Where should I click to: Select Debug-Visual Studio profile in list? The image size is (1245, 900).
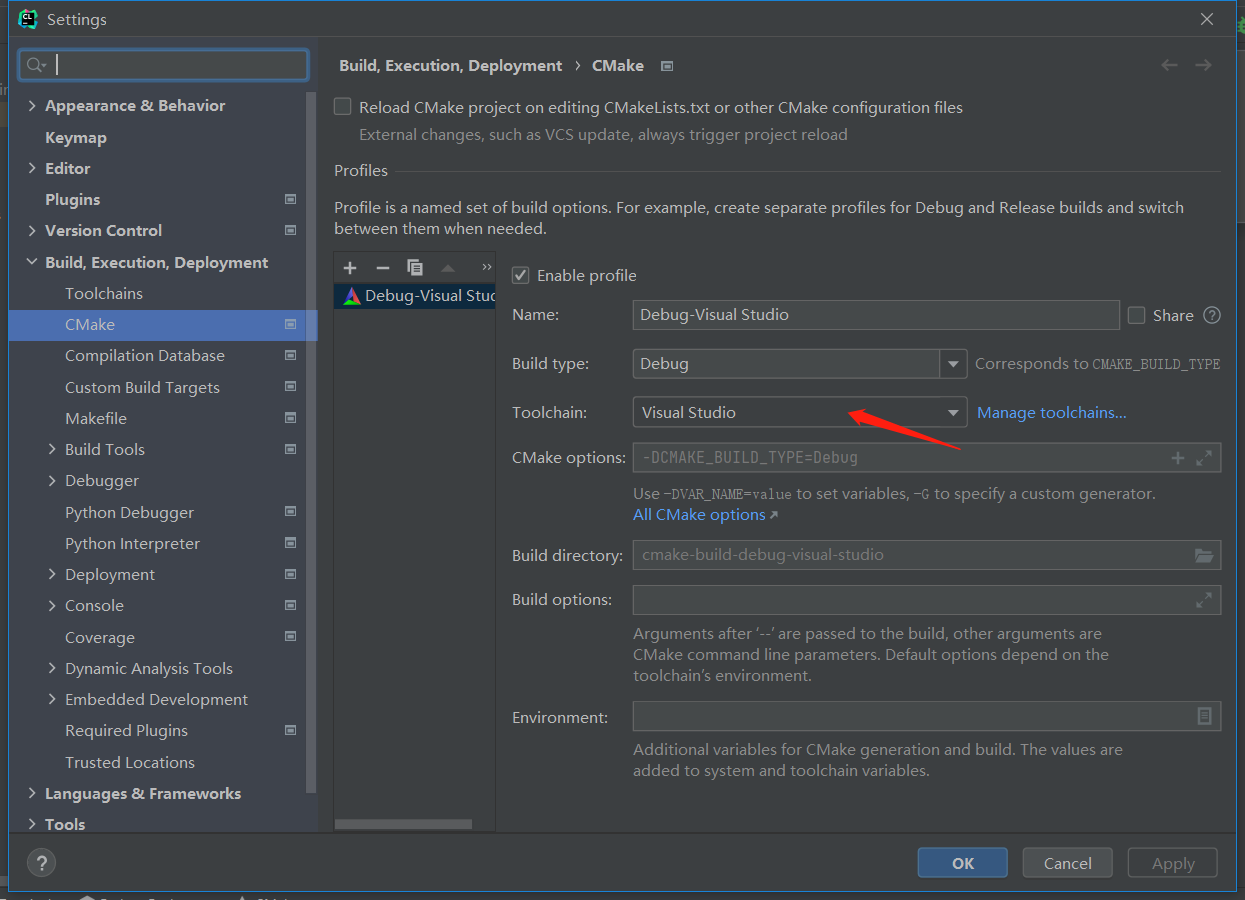(415, 296)
